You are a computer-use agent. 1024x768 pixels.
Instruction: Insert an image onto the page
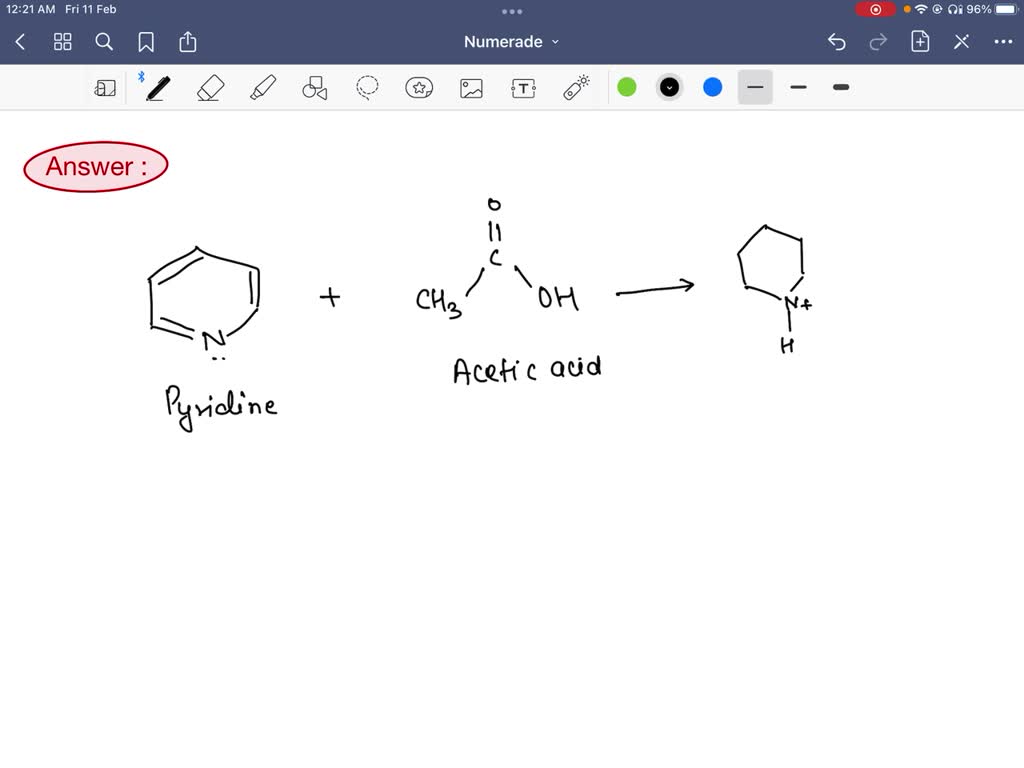(471, 87)
